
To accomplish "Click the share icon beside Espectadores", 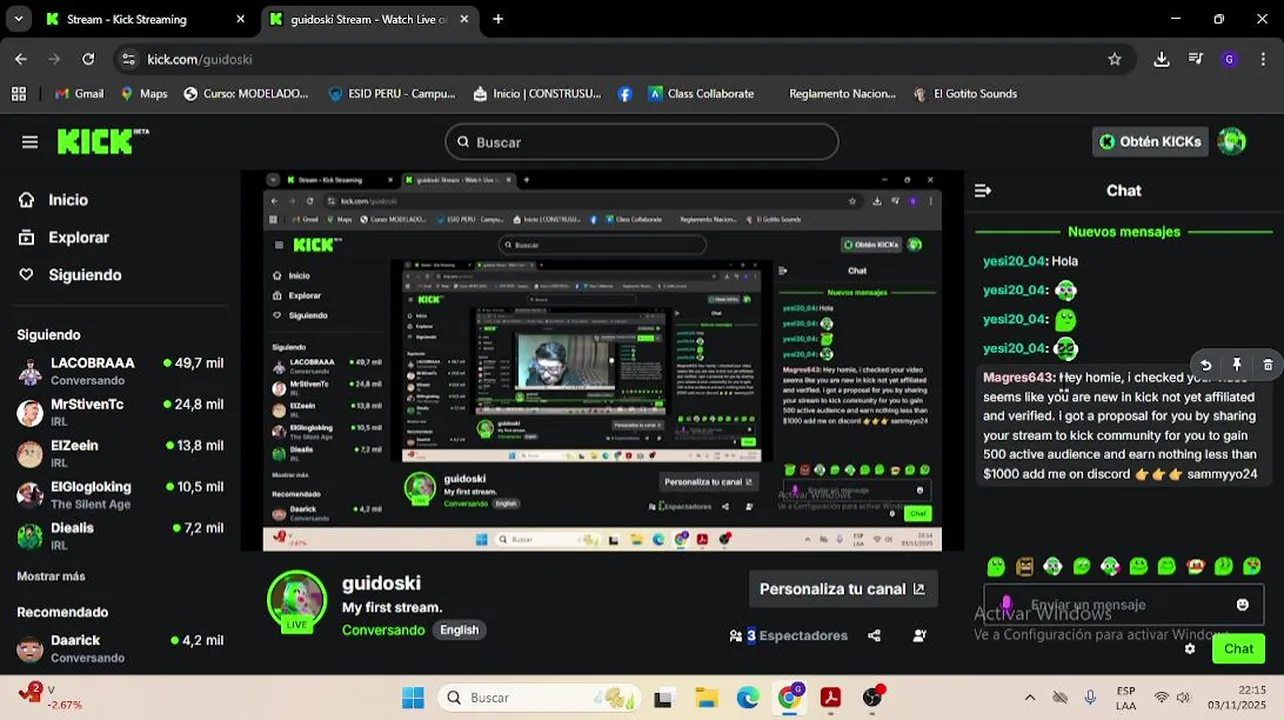I will 874,635.
